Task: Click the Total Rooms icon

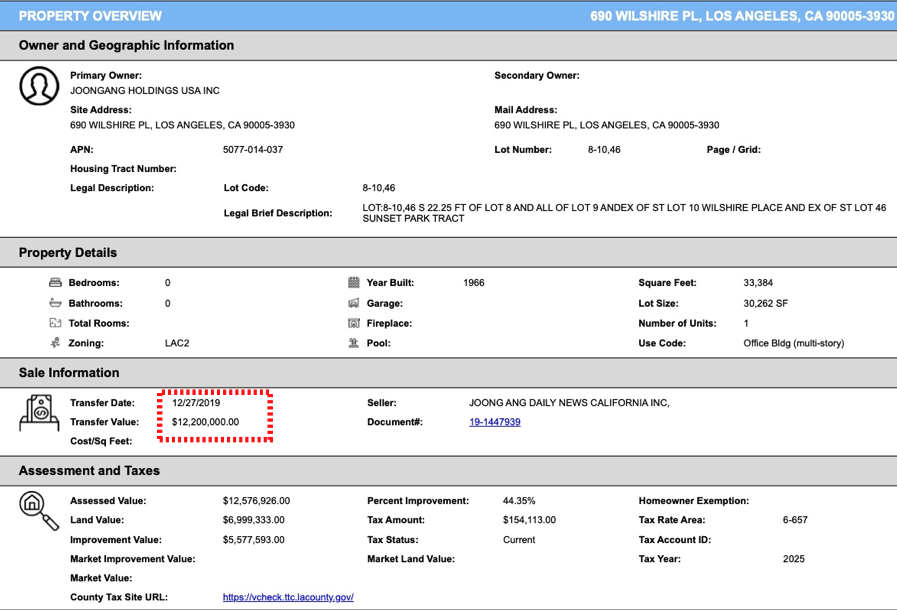Action: coord(55,323)
